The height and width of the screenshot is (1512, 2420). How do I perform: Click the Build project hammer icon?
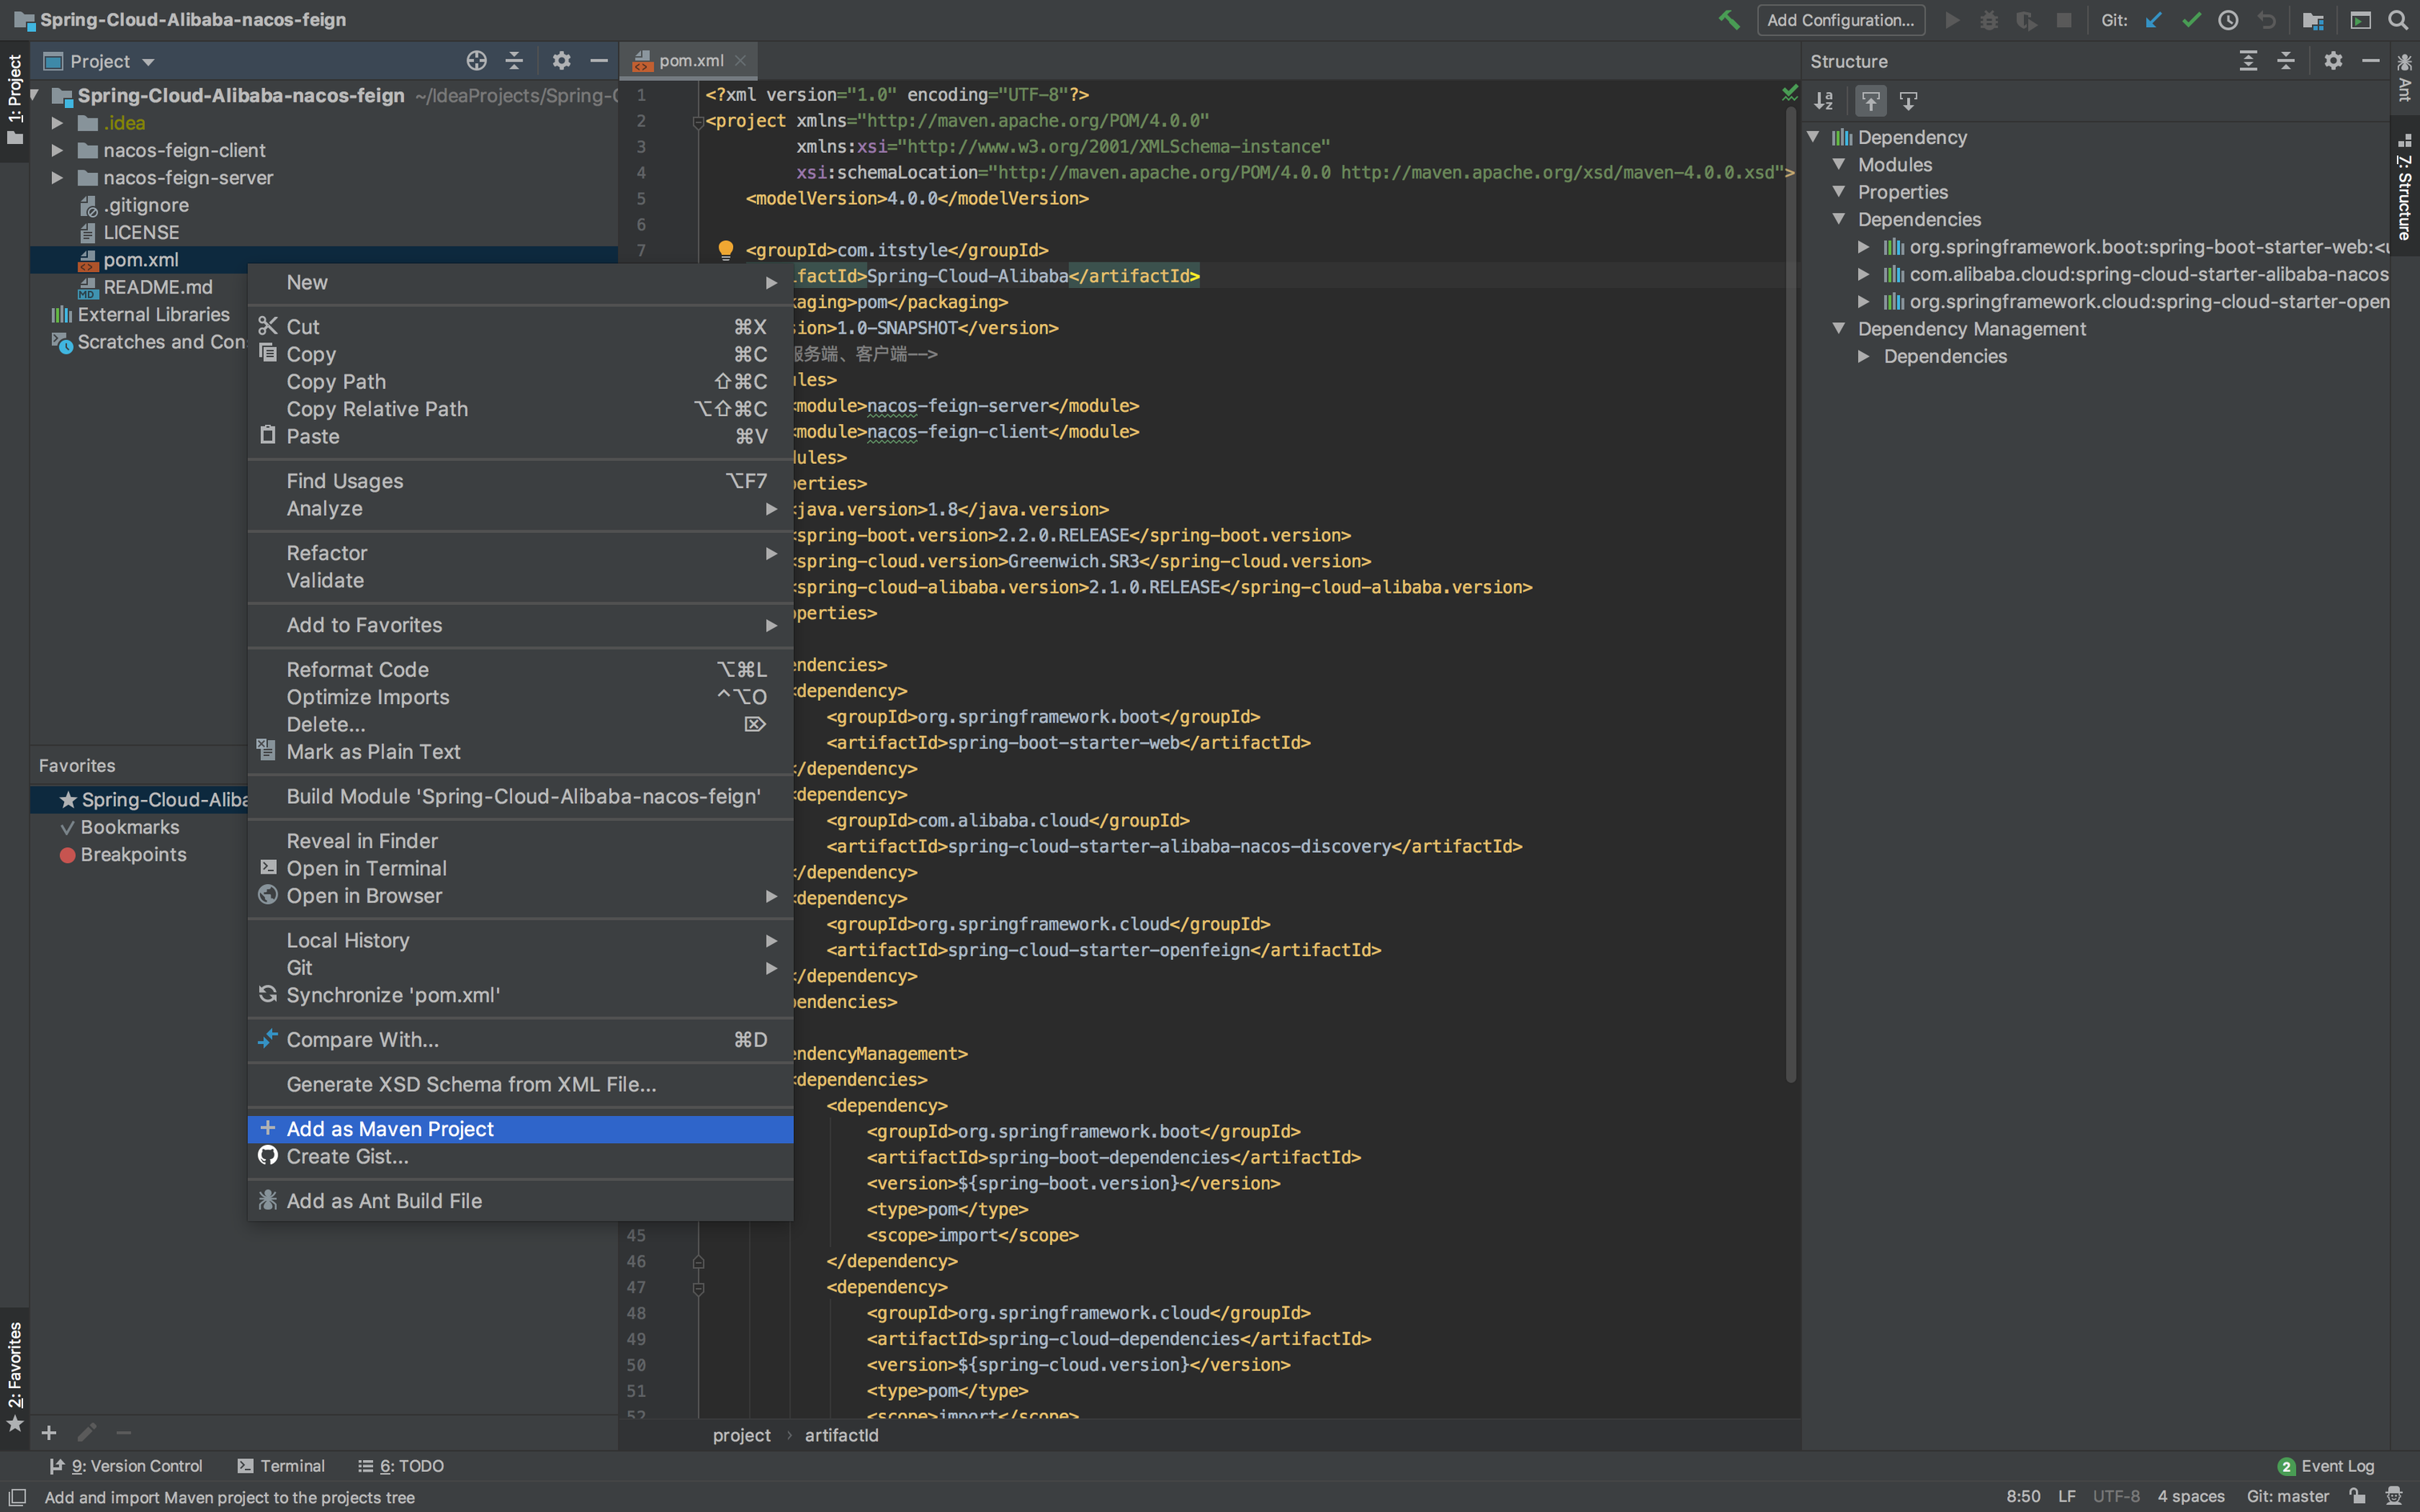(1728, 20)
